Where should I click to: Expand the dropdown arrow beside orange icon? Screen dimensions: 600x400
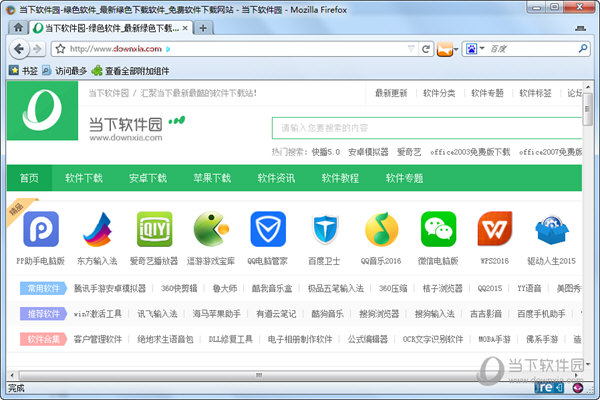456,49
